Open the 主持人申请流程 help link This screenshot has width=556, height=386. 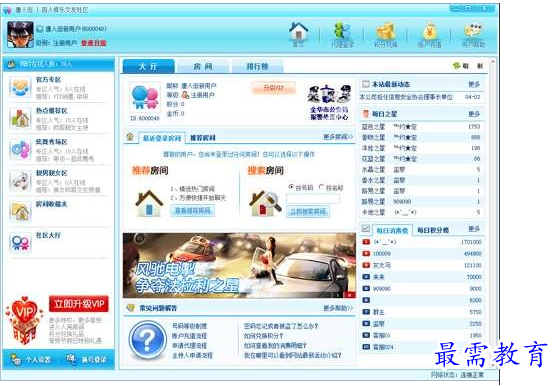pos(192,355)
